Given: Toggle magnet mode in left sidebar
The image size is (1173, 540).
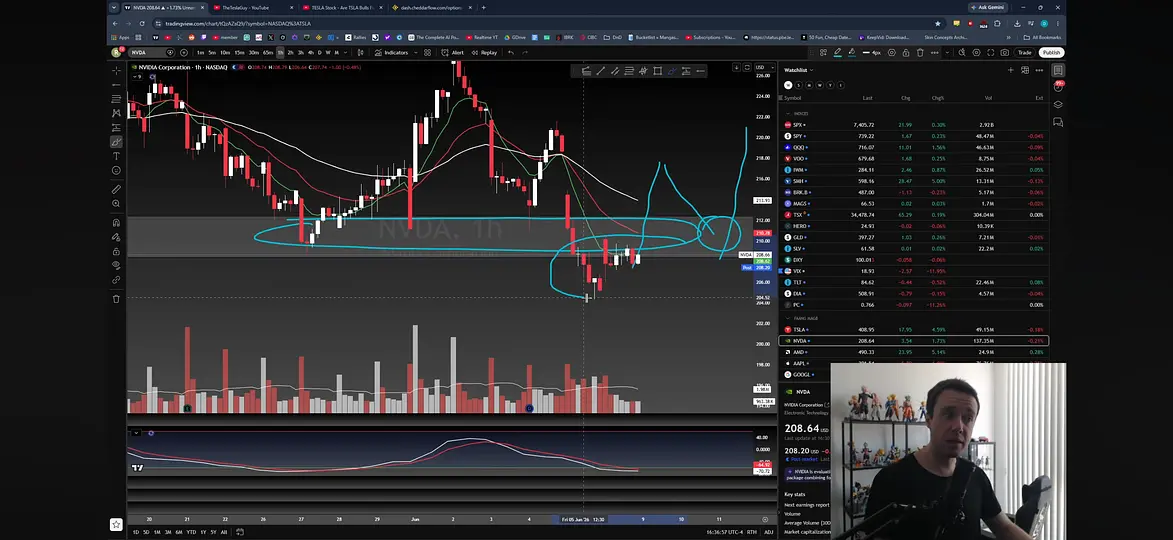Looking at the screenshot, I should [116, 222].
